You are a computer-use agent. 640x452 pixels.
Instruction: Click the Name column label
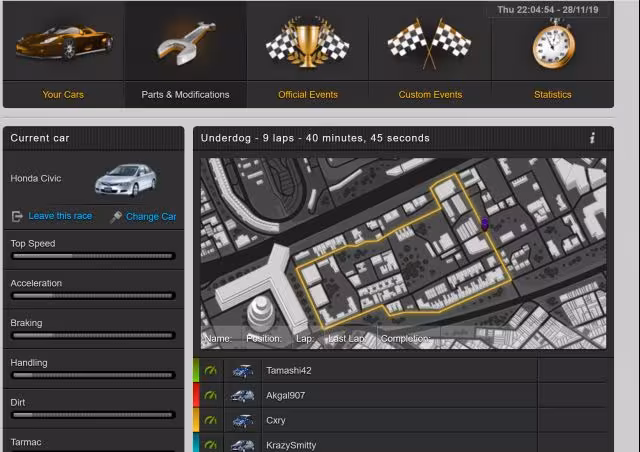pos(218,338)
